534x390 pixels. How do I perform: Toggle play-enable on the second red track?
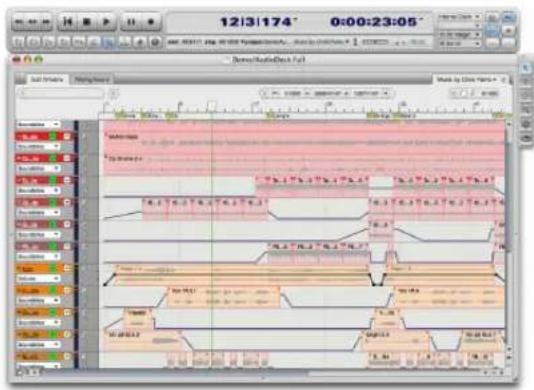(x=53, y=158)
